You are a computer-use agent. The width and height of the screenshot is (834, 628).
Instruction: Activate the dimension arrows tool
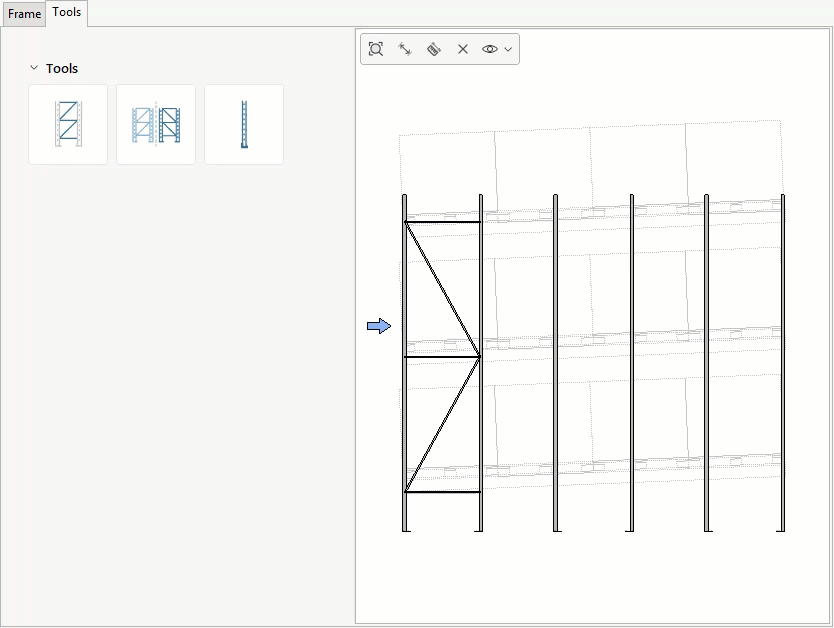(x=405, y=49)
